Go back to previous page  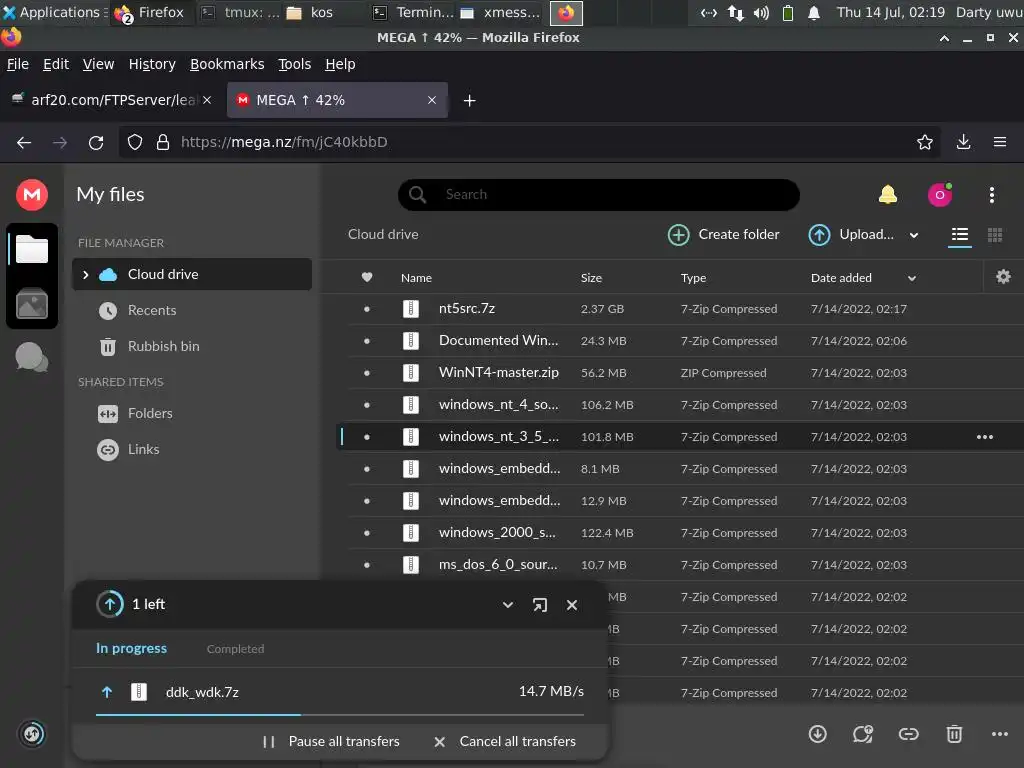pyautogui.click(x=24, y=142)
